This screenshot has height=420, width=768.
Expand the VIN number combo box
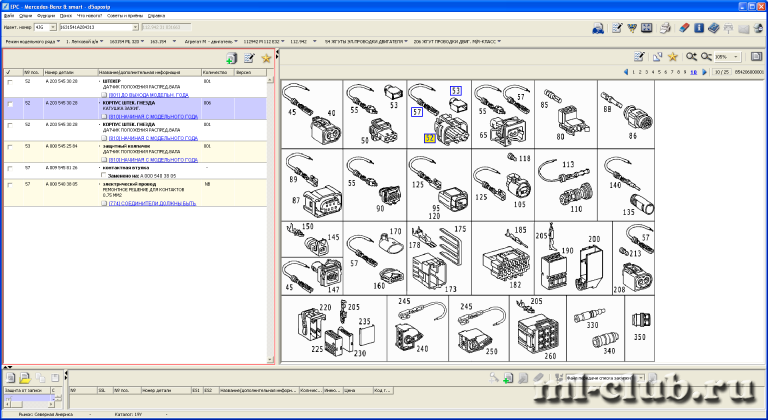[135, 27]
